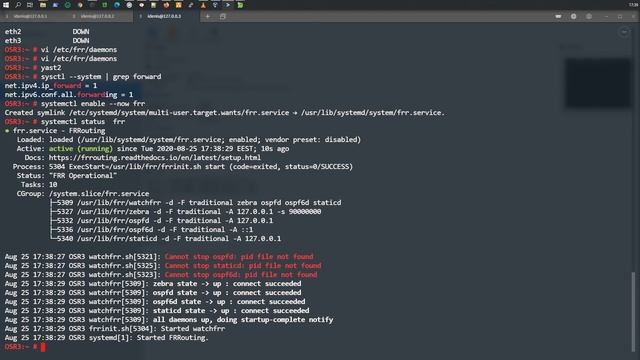Click 'CGroup: /system.slice/frr.service' line
This screenshot has width=640, height=360.
point(83,193)
